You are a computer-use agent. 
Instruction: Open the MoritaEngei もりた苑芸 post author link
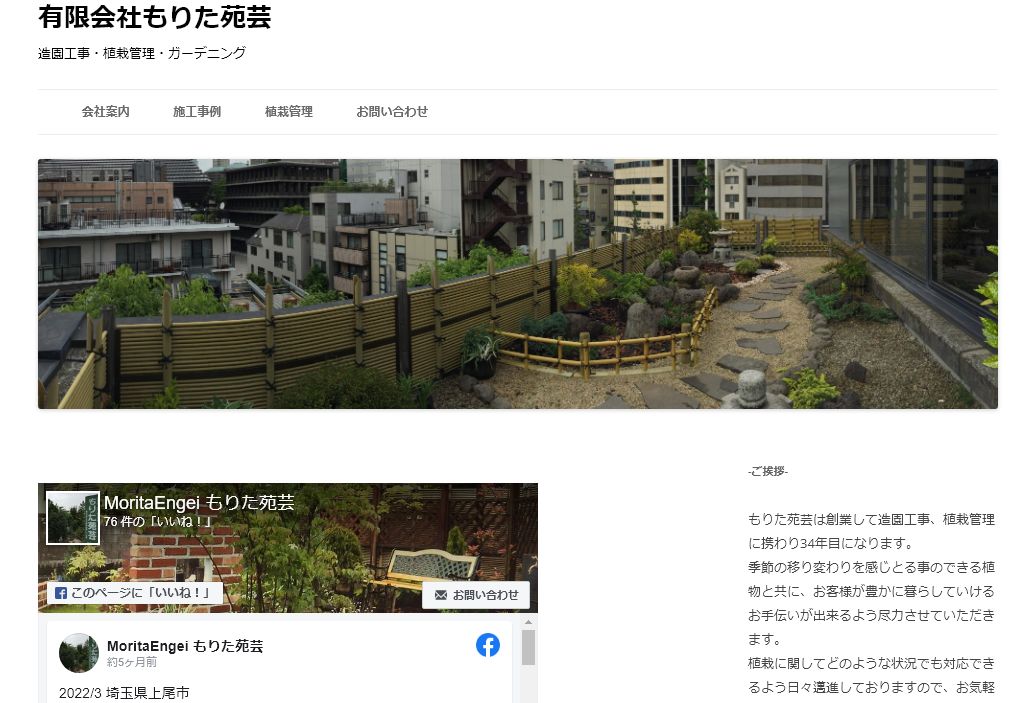[x=185, y=646]
